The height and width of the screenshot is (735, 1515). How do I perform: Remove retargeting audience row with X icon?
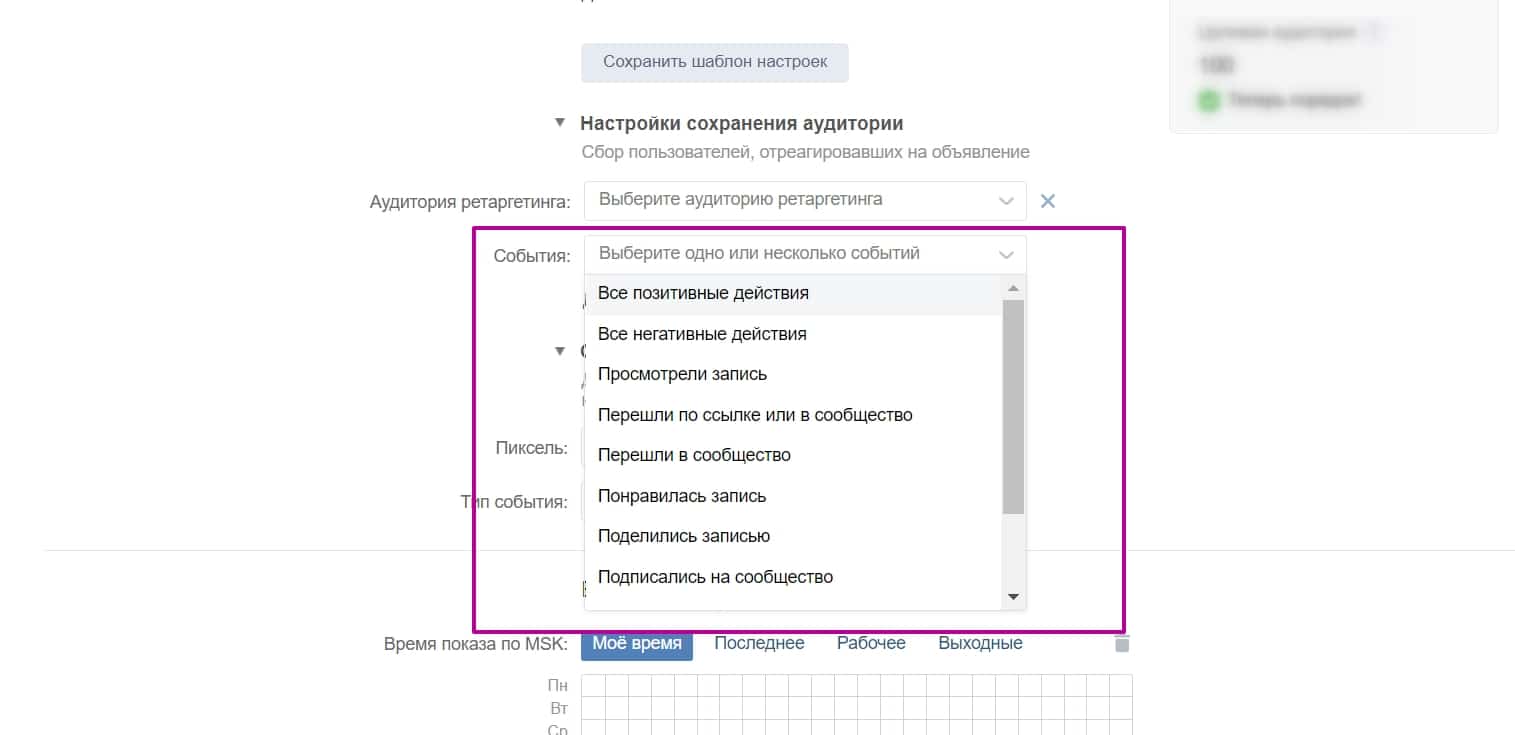1048,201
